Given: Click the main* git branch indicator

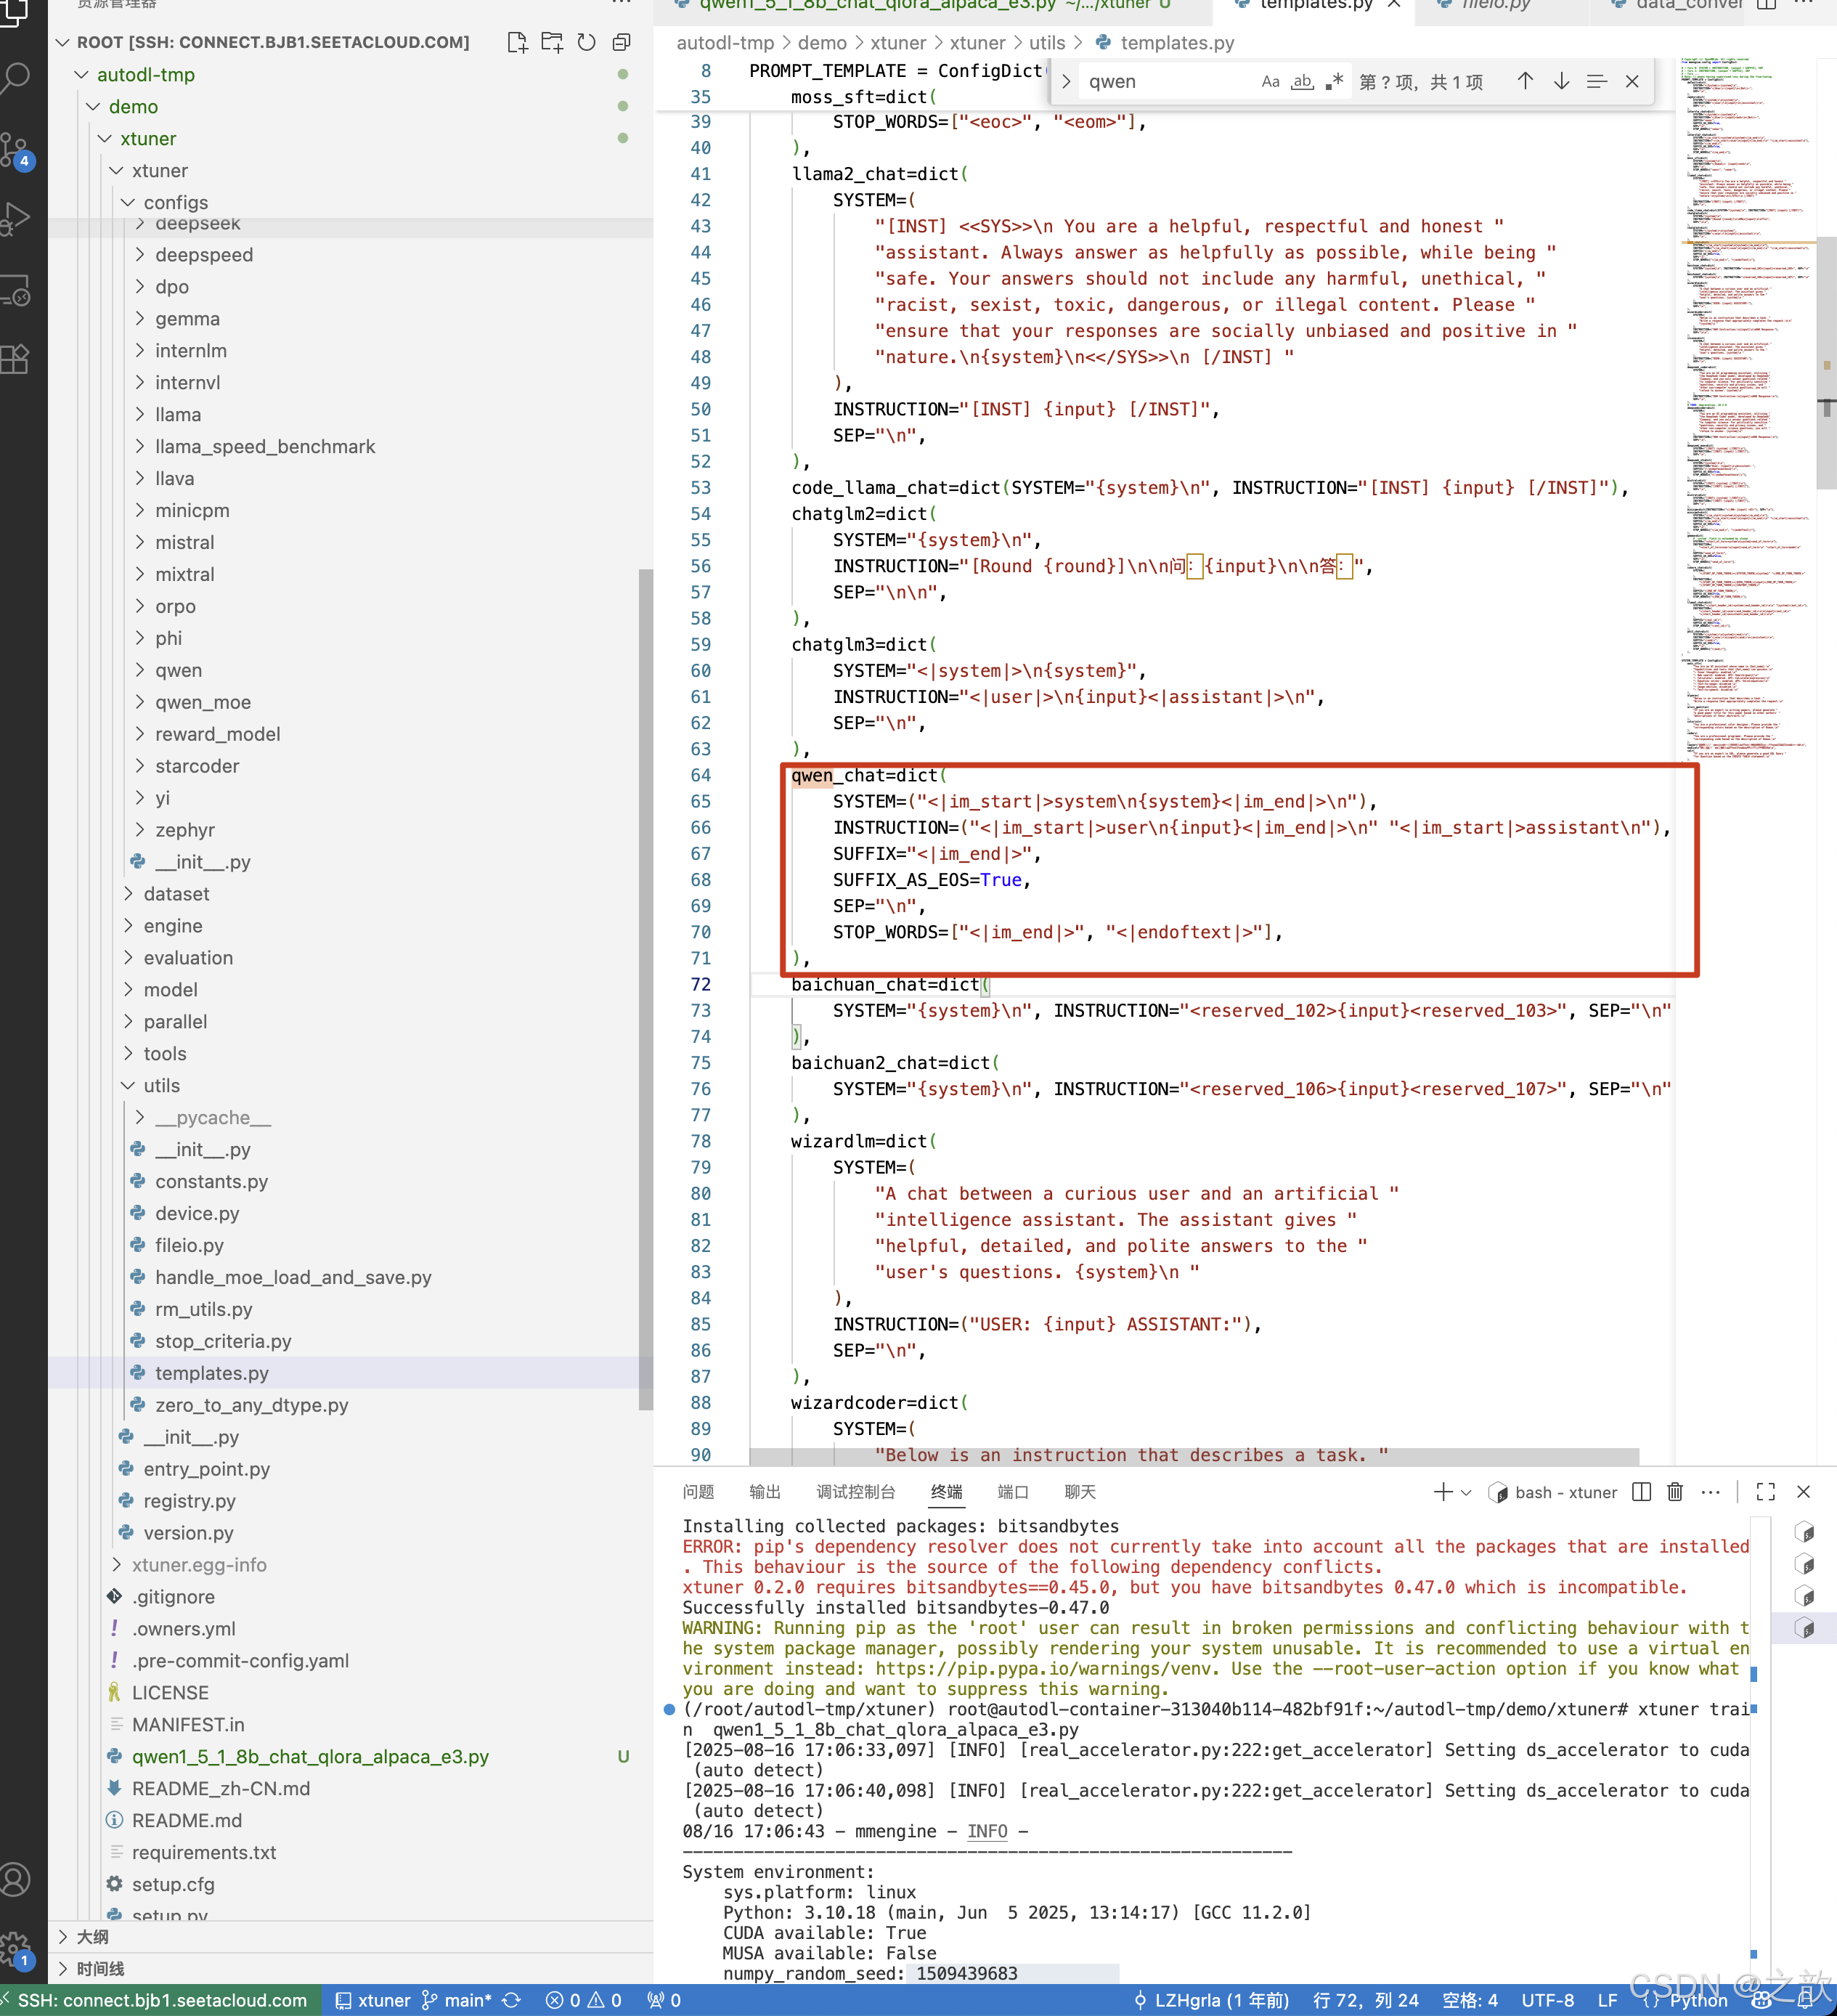Looking at the screenshot, I should 457,2000.
